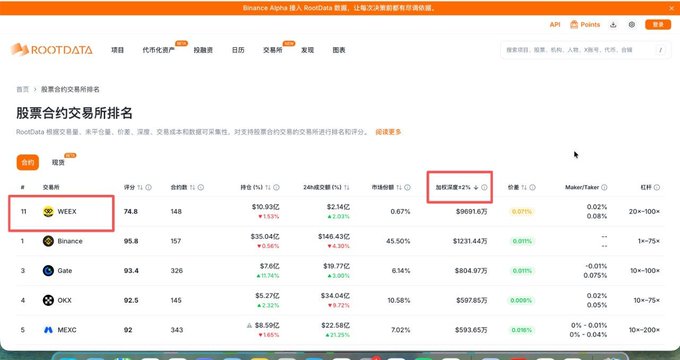Sort by 价差 using its sort arrows
680x360 pixels.
524,187
